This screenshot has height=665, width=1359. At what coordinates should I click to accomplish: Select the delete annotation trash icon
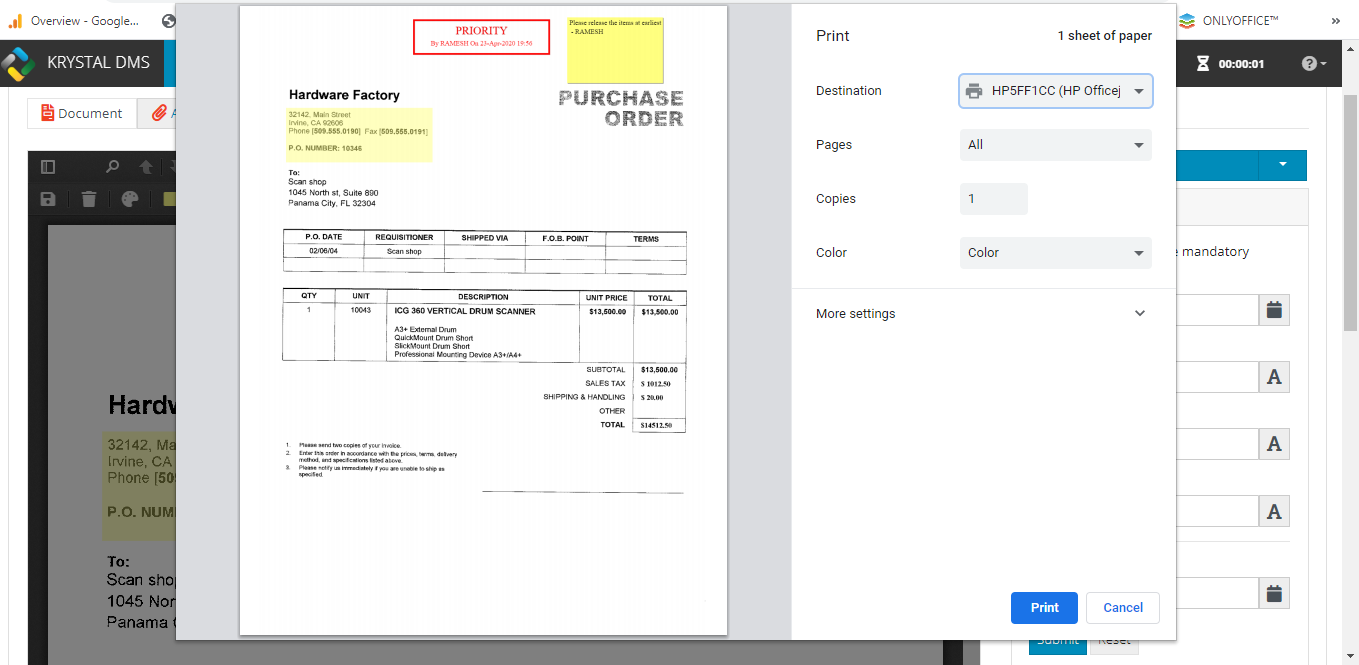pos(89,199)
